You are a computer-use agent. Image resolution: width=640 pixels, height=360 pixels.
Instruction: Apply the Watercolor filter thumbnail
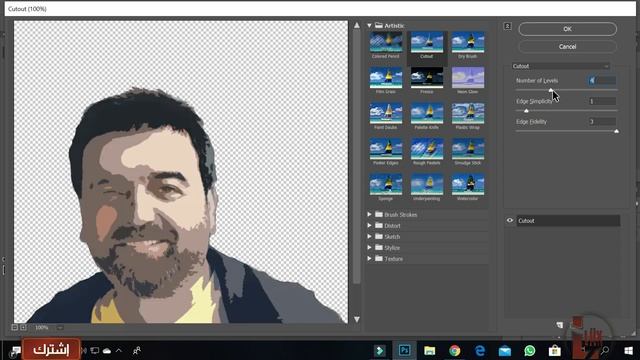tap(468, 184)
